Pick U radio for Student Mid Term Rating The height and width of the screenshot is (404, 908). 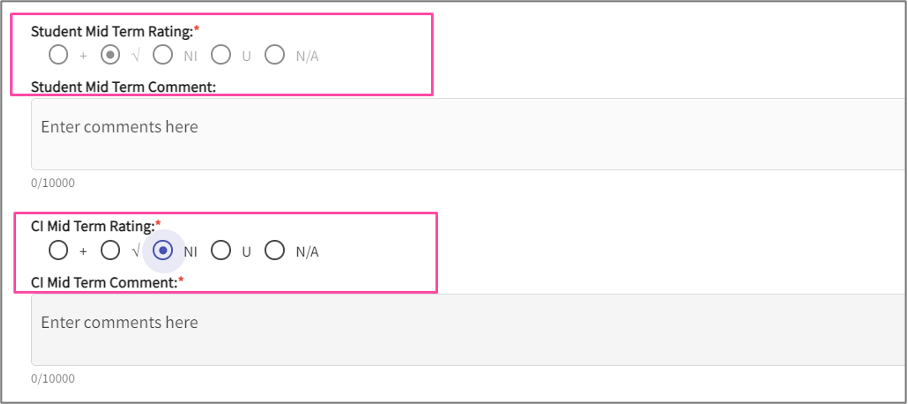(x=221, y=55)
